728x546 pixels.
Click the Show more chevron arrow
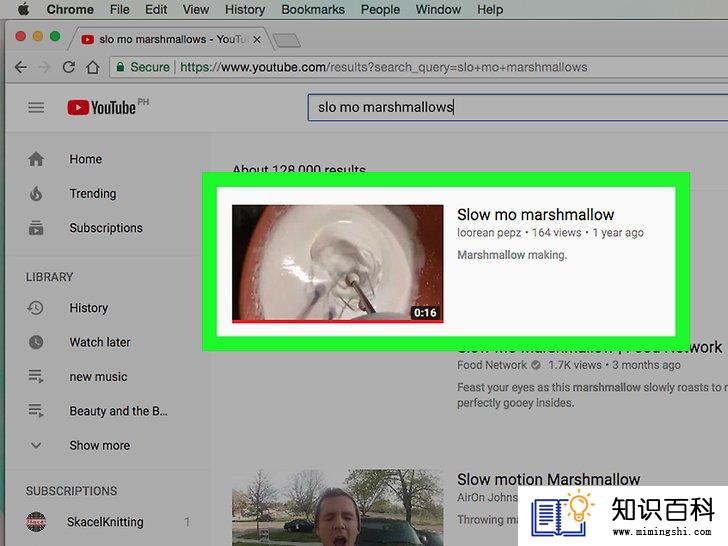(x=36, y=446)
